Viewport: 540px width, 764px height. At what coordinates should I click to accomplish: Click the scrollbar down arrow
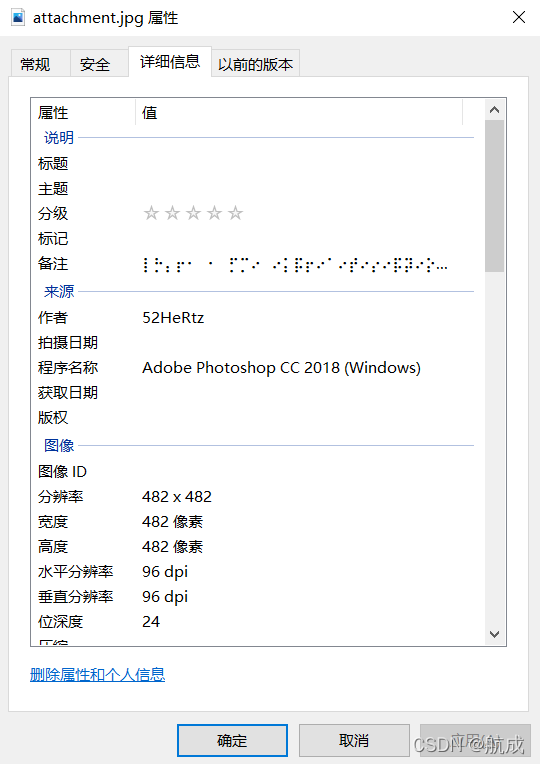point(494,634)
